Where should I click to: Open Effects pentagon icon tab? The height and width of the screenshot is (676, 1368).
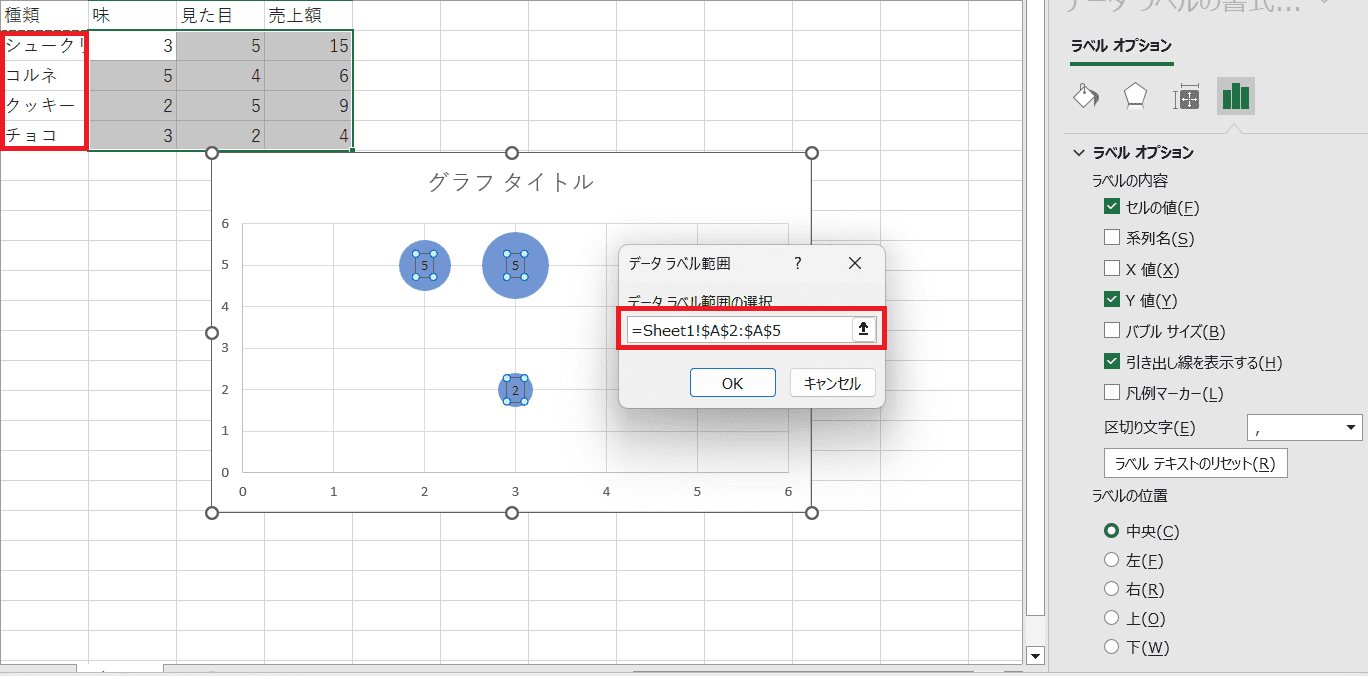[x=1135, y=96]
